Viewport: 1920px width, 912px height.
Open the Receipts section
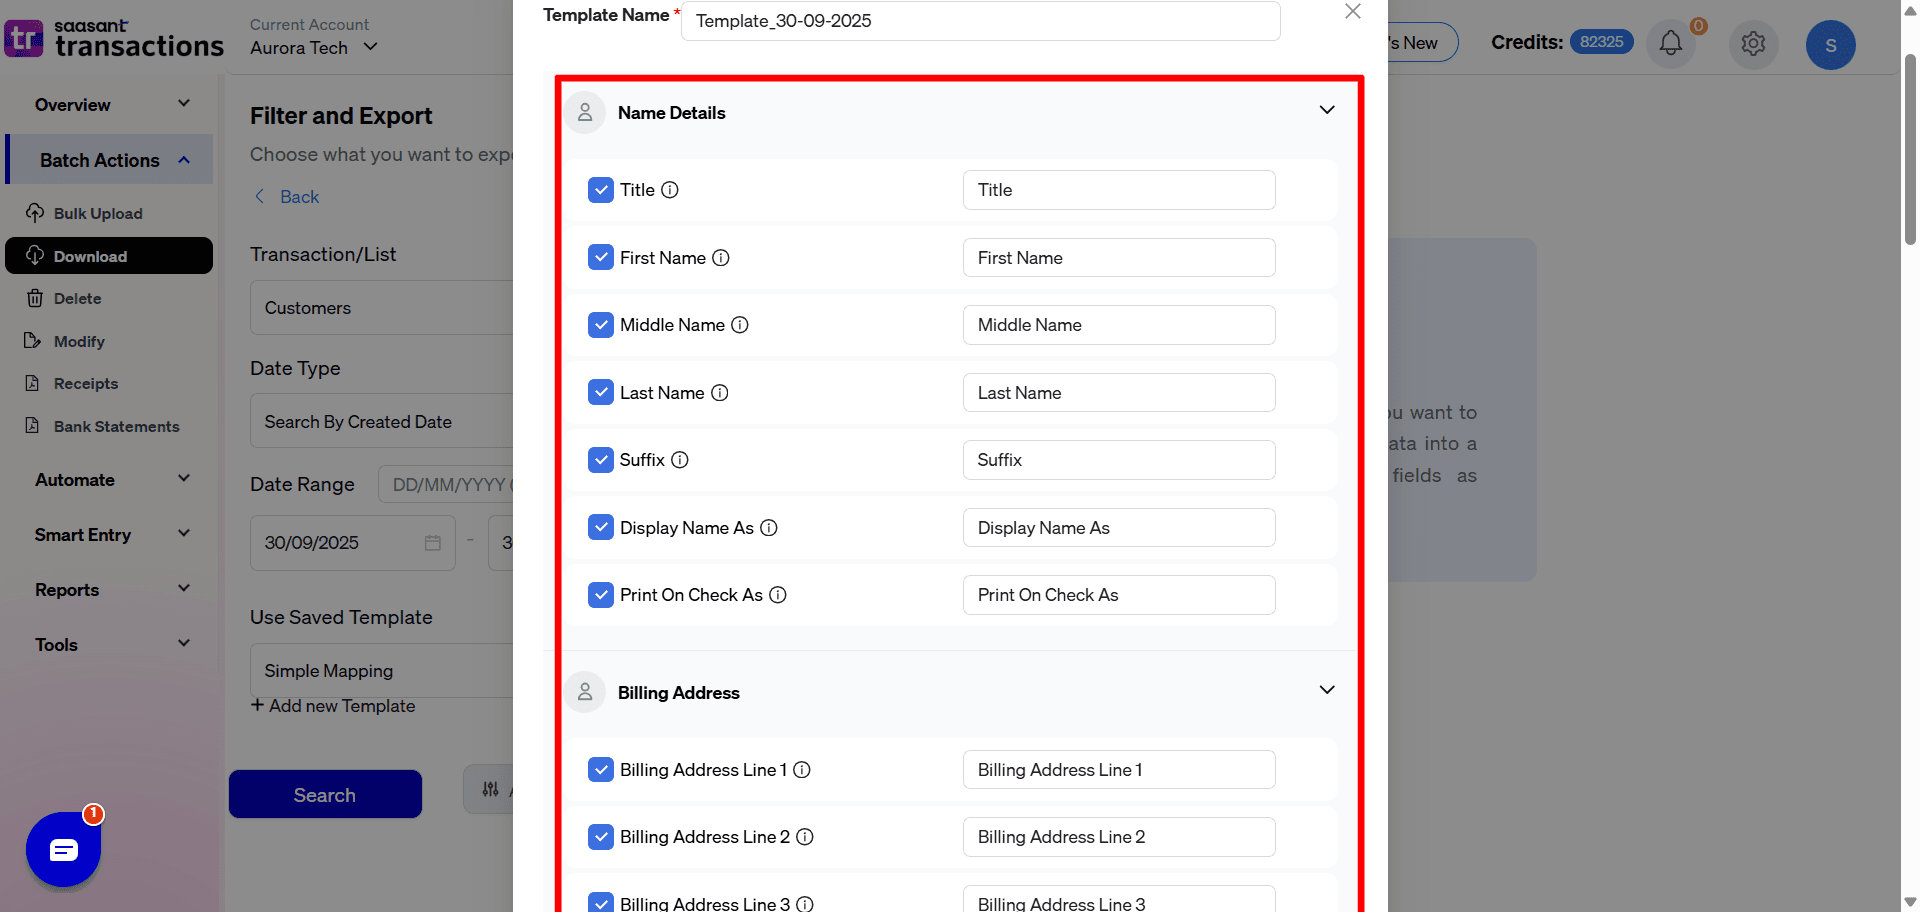[x=85, y=383]
